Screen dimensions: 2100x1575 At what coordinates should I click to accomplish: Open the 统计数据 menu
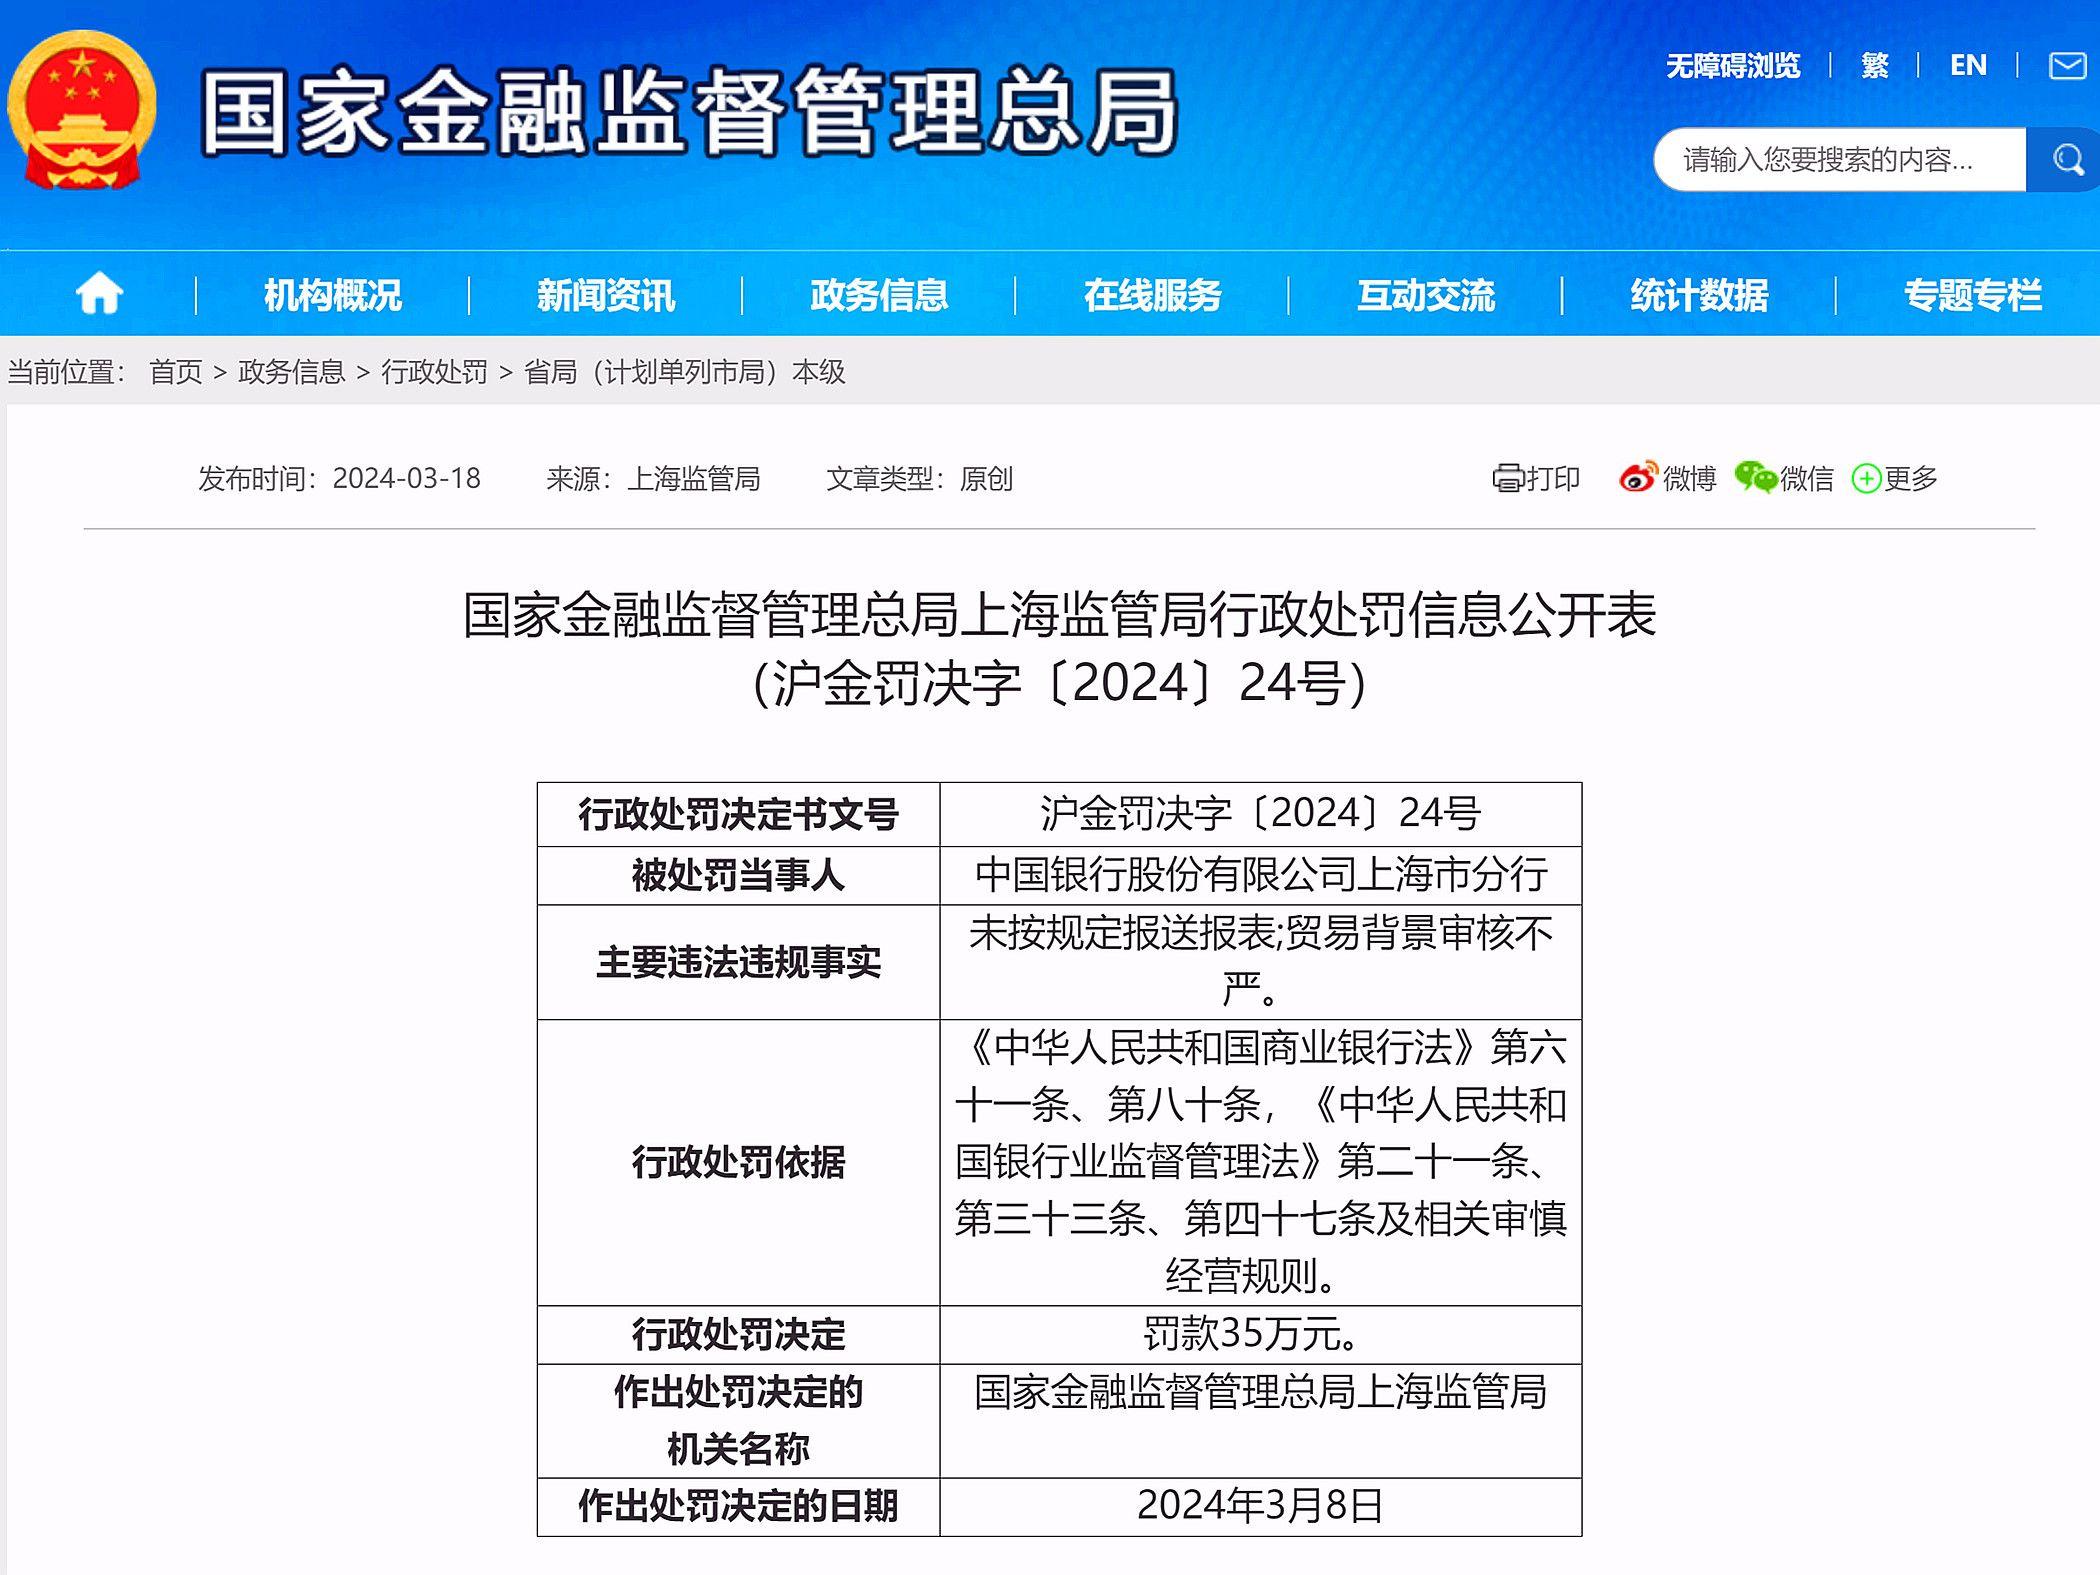click(x=1699, y=295)
